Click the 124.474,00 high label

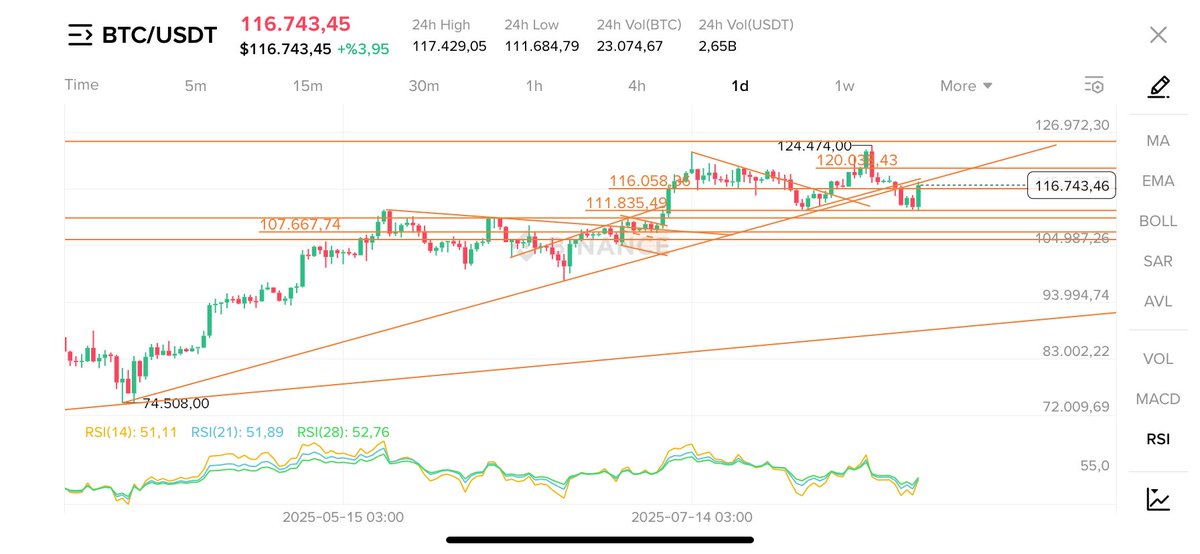[814, 146]
